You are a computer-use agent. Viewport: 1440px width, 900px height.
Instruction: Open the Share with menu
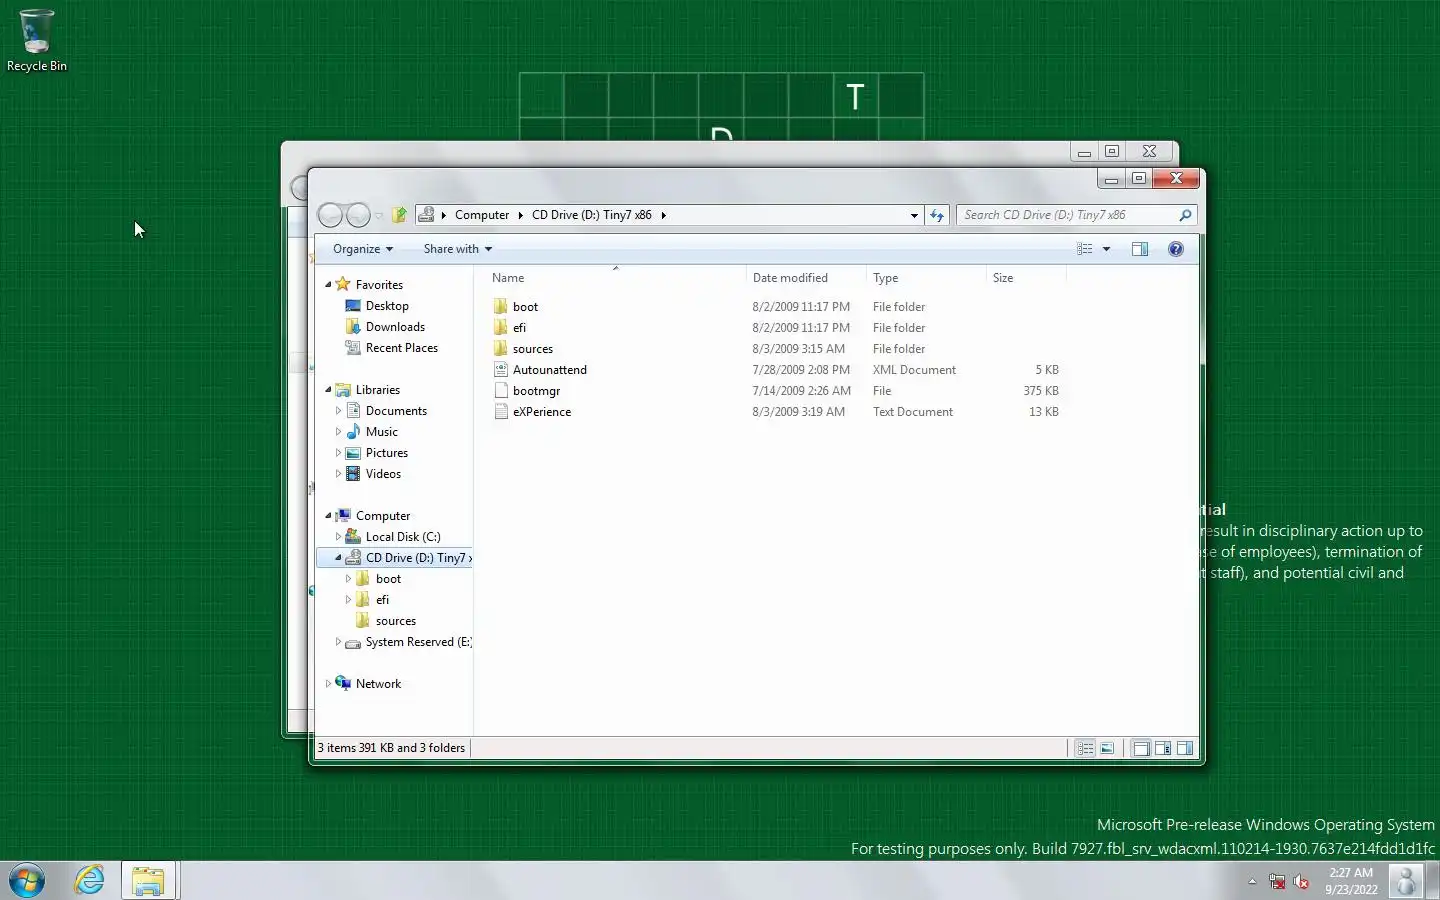pyautogui.click(x=457, y=249)
